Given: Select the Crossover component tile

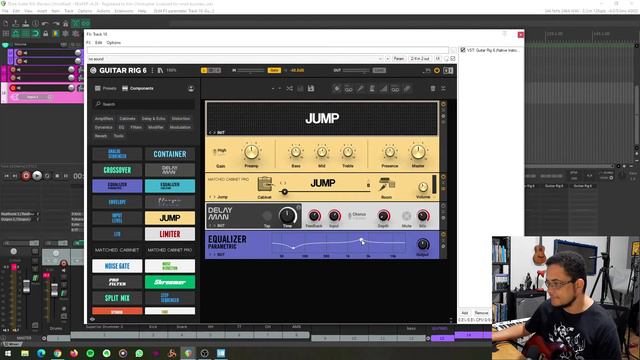Looking at the screenshot, I should 117,170.
